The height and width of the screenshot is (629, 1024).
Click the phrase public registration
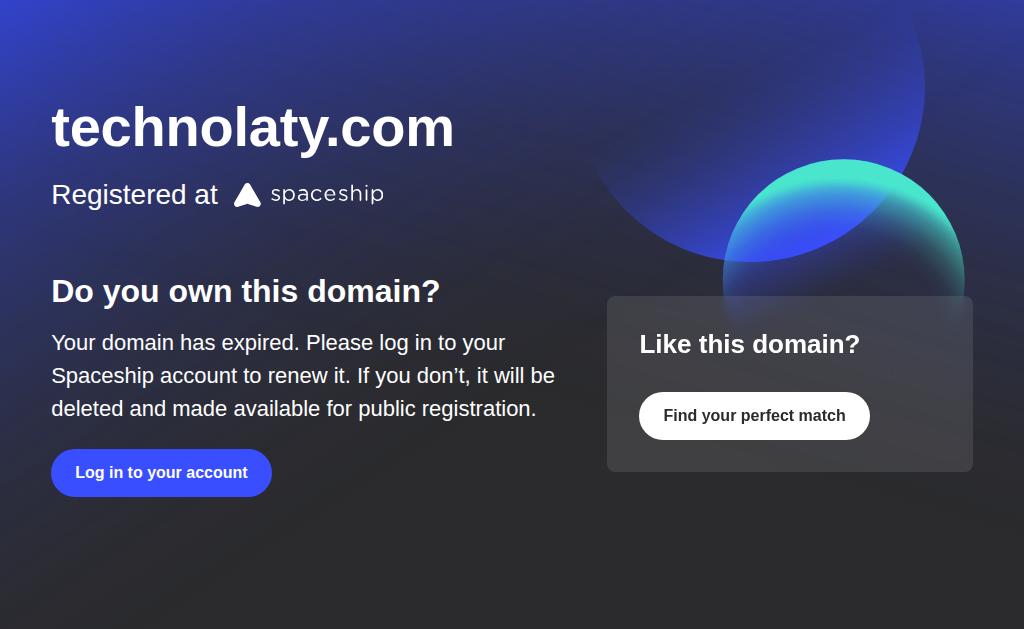[x=447, y=409]
